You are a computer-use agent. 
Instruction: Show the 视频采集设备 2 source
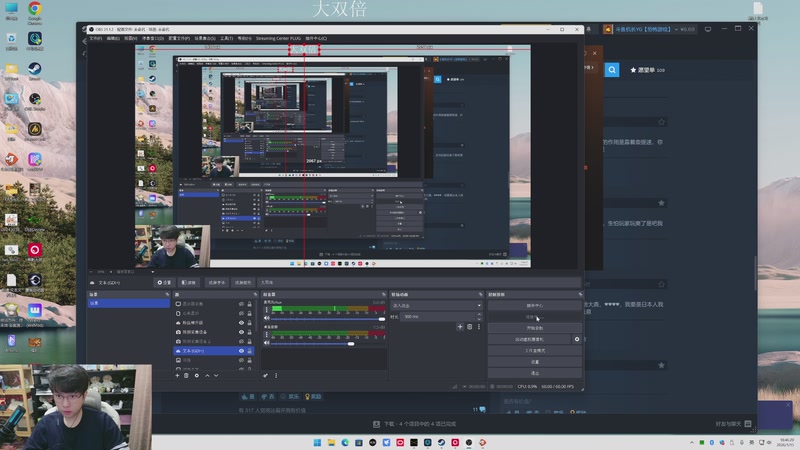(x=241, y=341)
